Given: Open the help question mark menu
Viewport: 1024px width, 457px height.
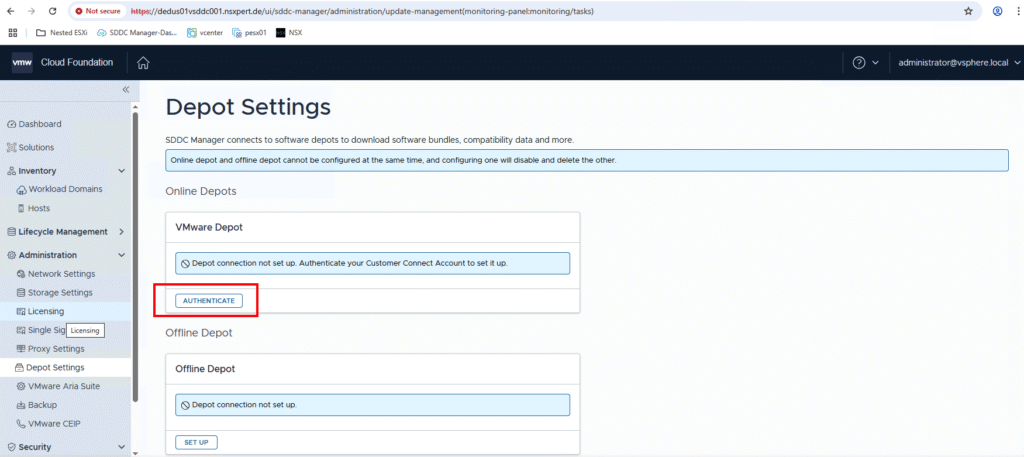Looking at the screenshot, I should pyautogui.click(x=859, y=63).
